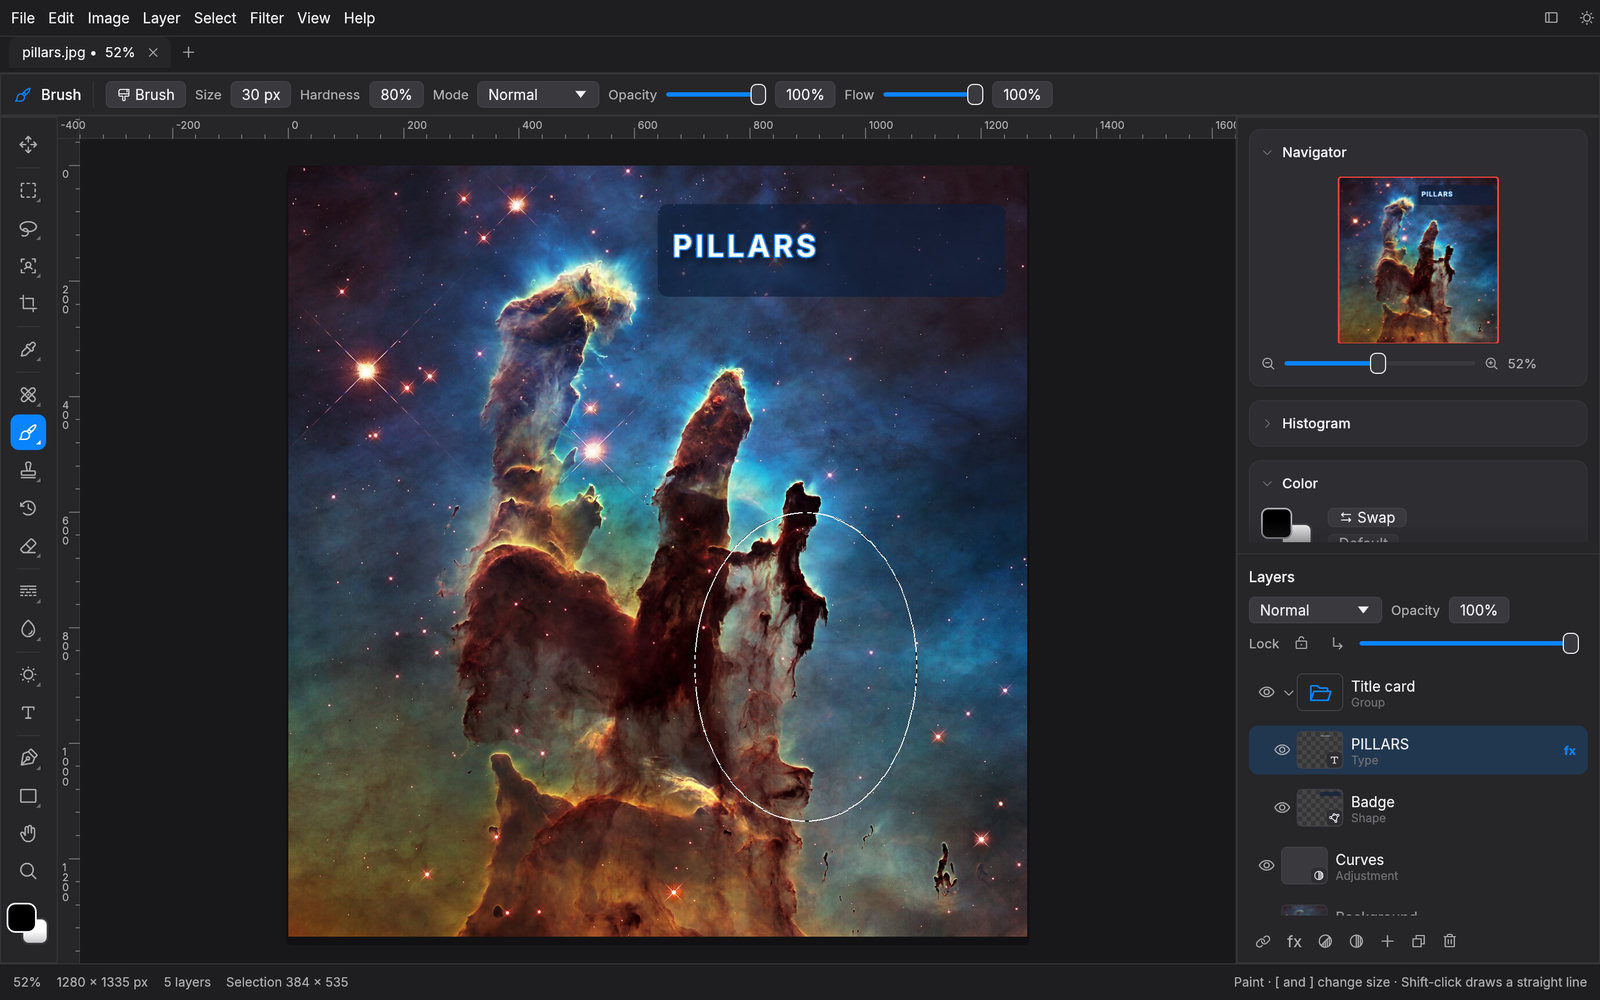Hide the Badge shape layer
Screen dimensions: 1600x1000
[1282, 808]
